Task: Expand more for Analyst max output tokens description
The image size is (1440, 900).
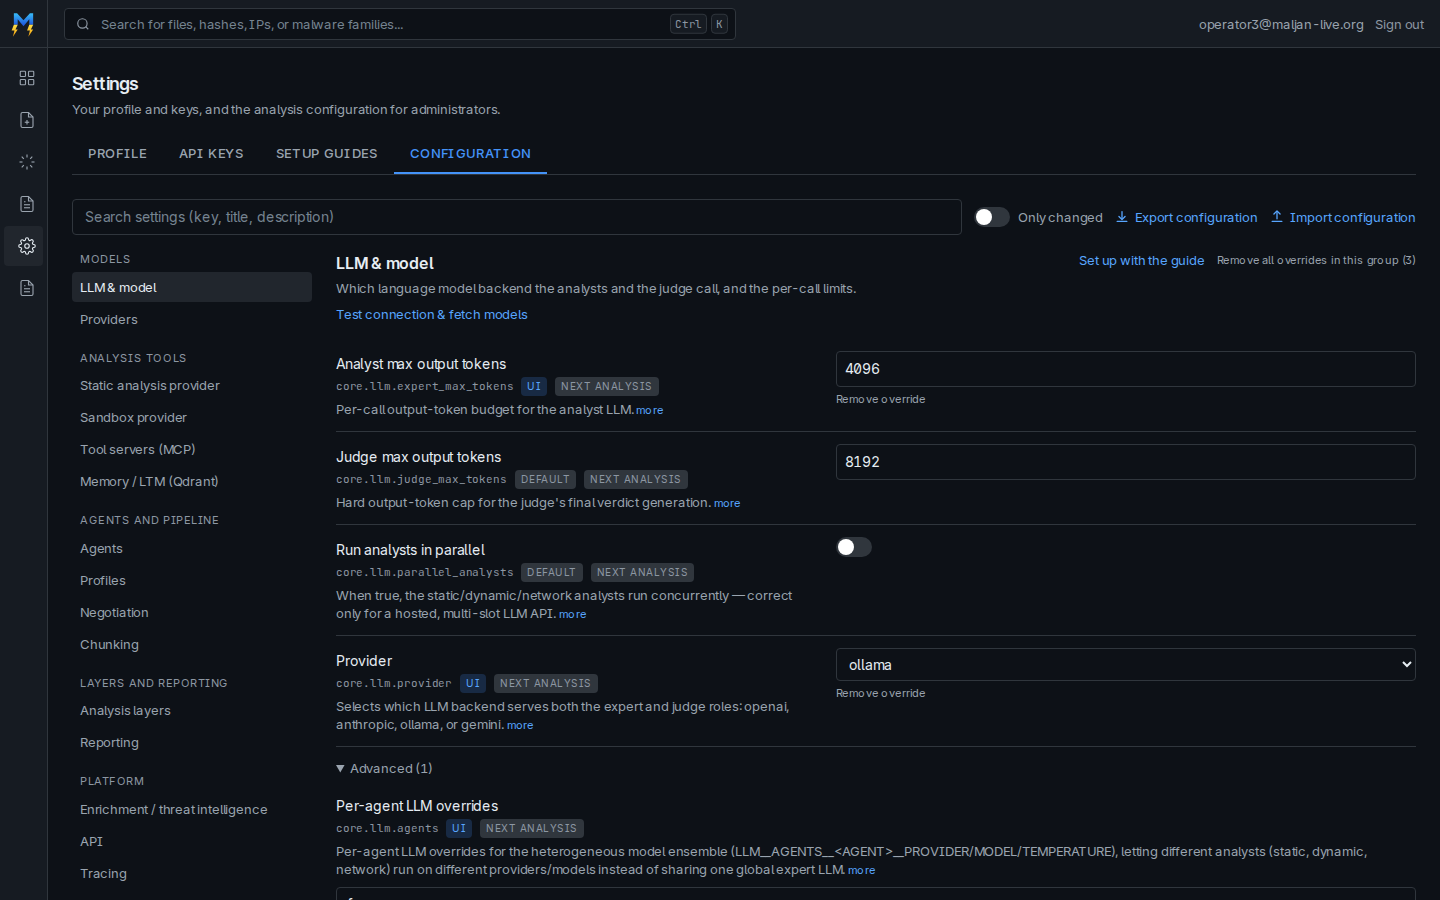Action: (x=650, y=410)
